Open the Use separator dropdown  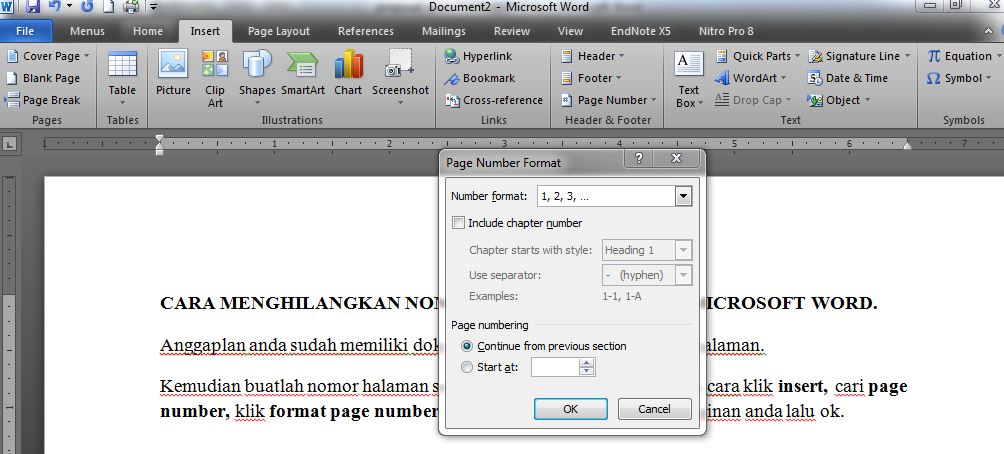(x=683, y=275)
